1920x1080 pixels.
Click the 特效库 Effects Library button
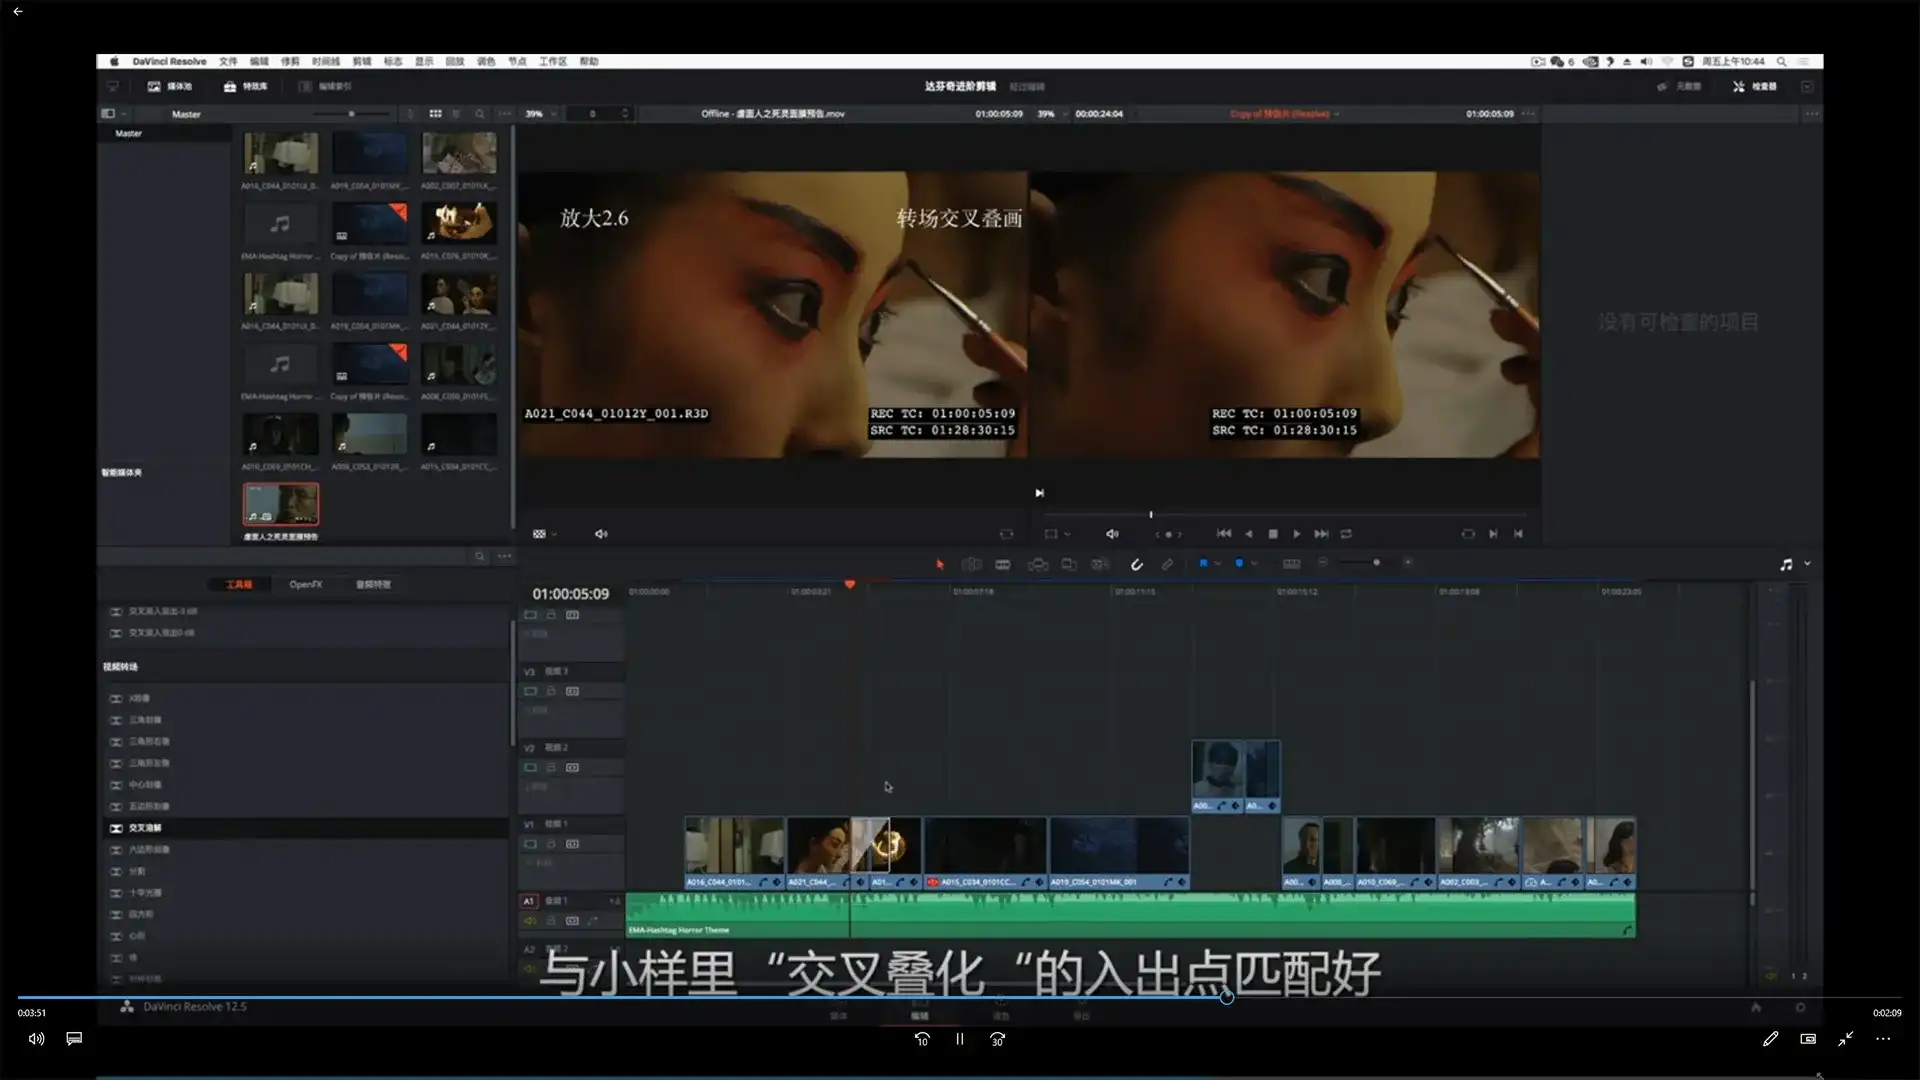click(x=245, y=87)
